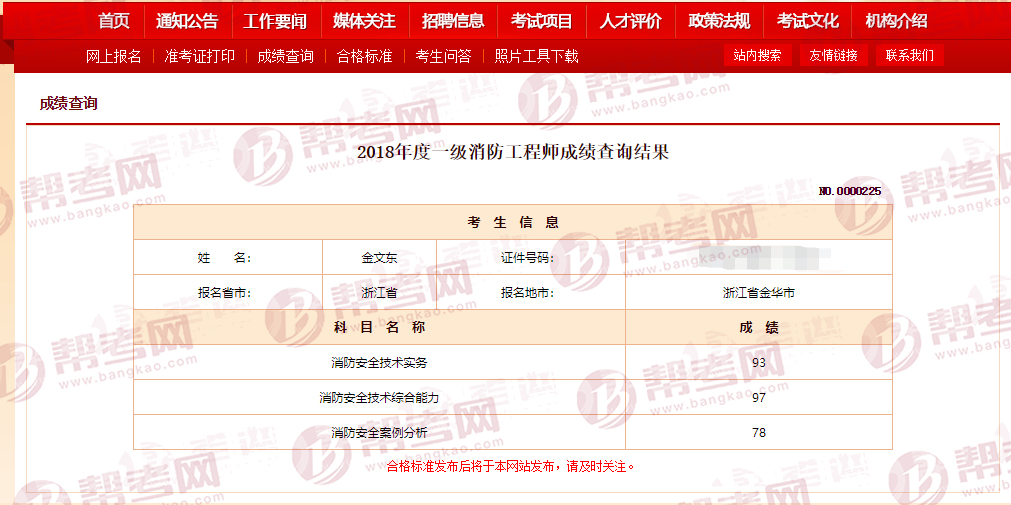Click the score 97

coord(759,397)
